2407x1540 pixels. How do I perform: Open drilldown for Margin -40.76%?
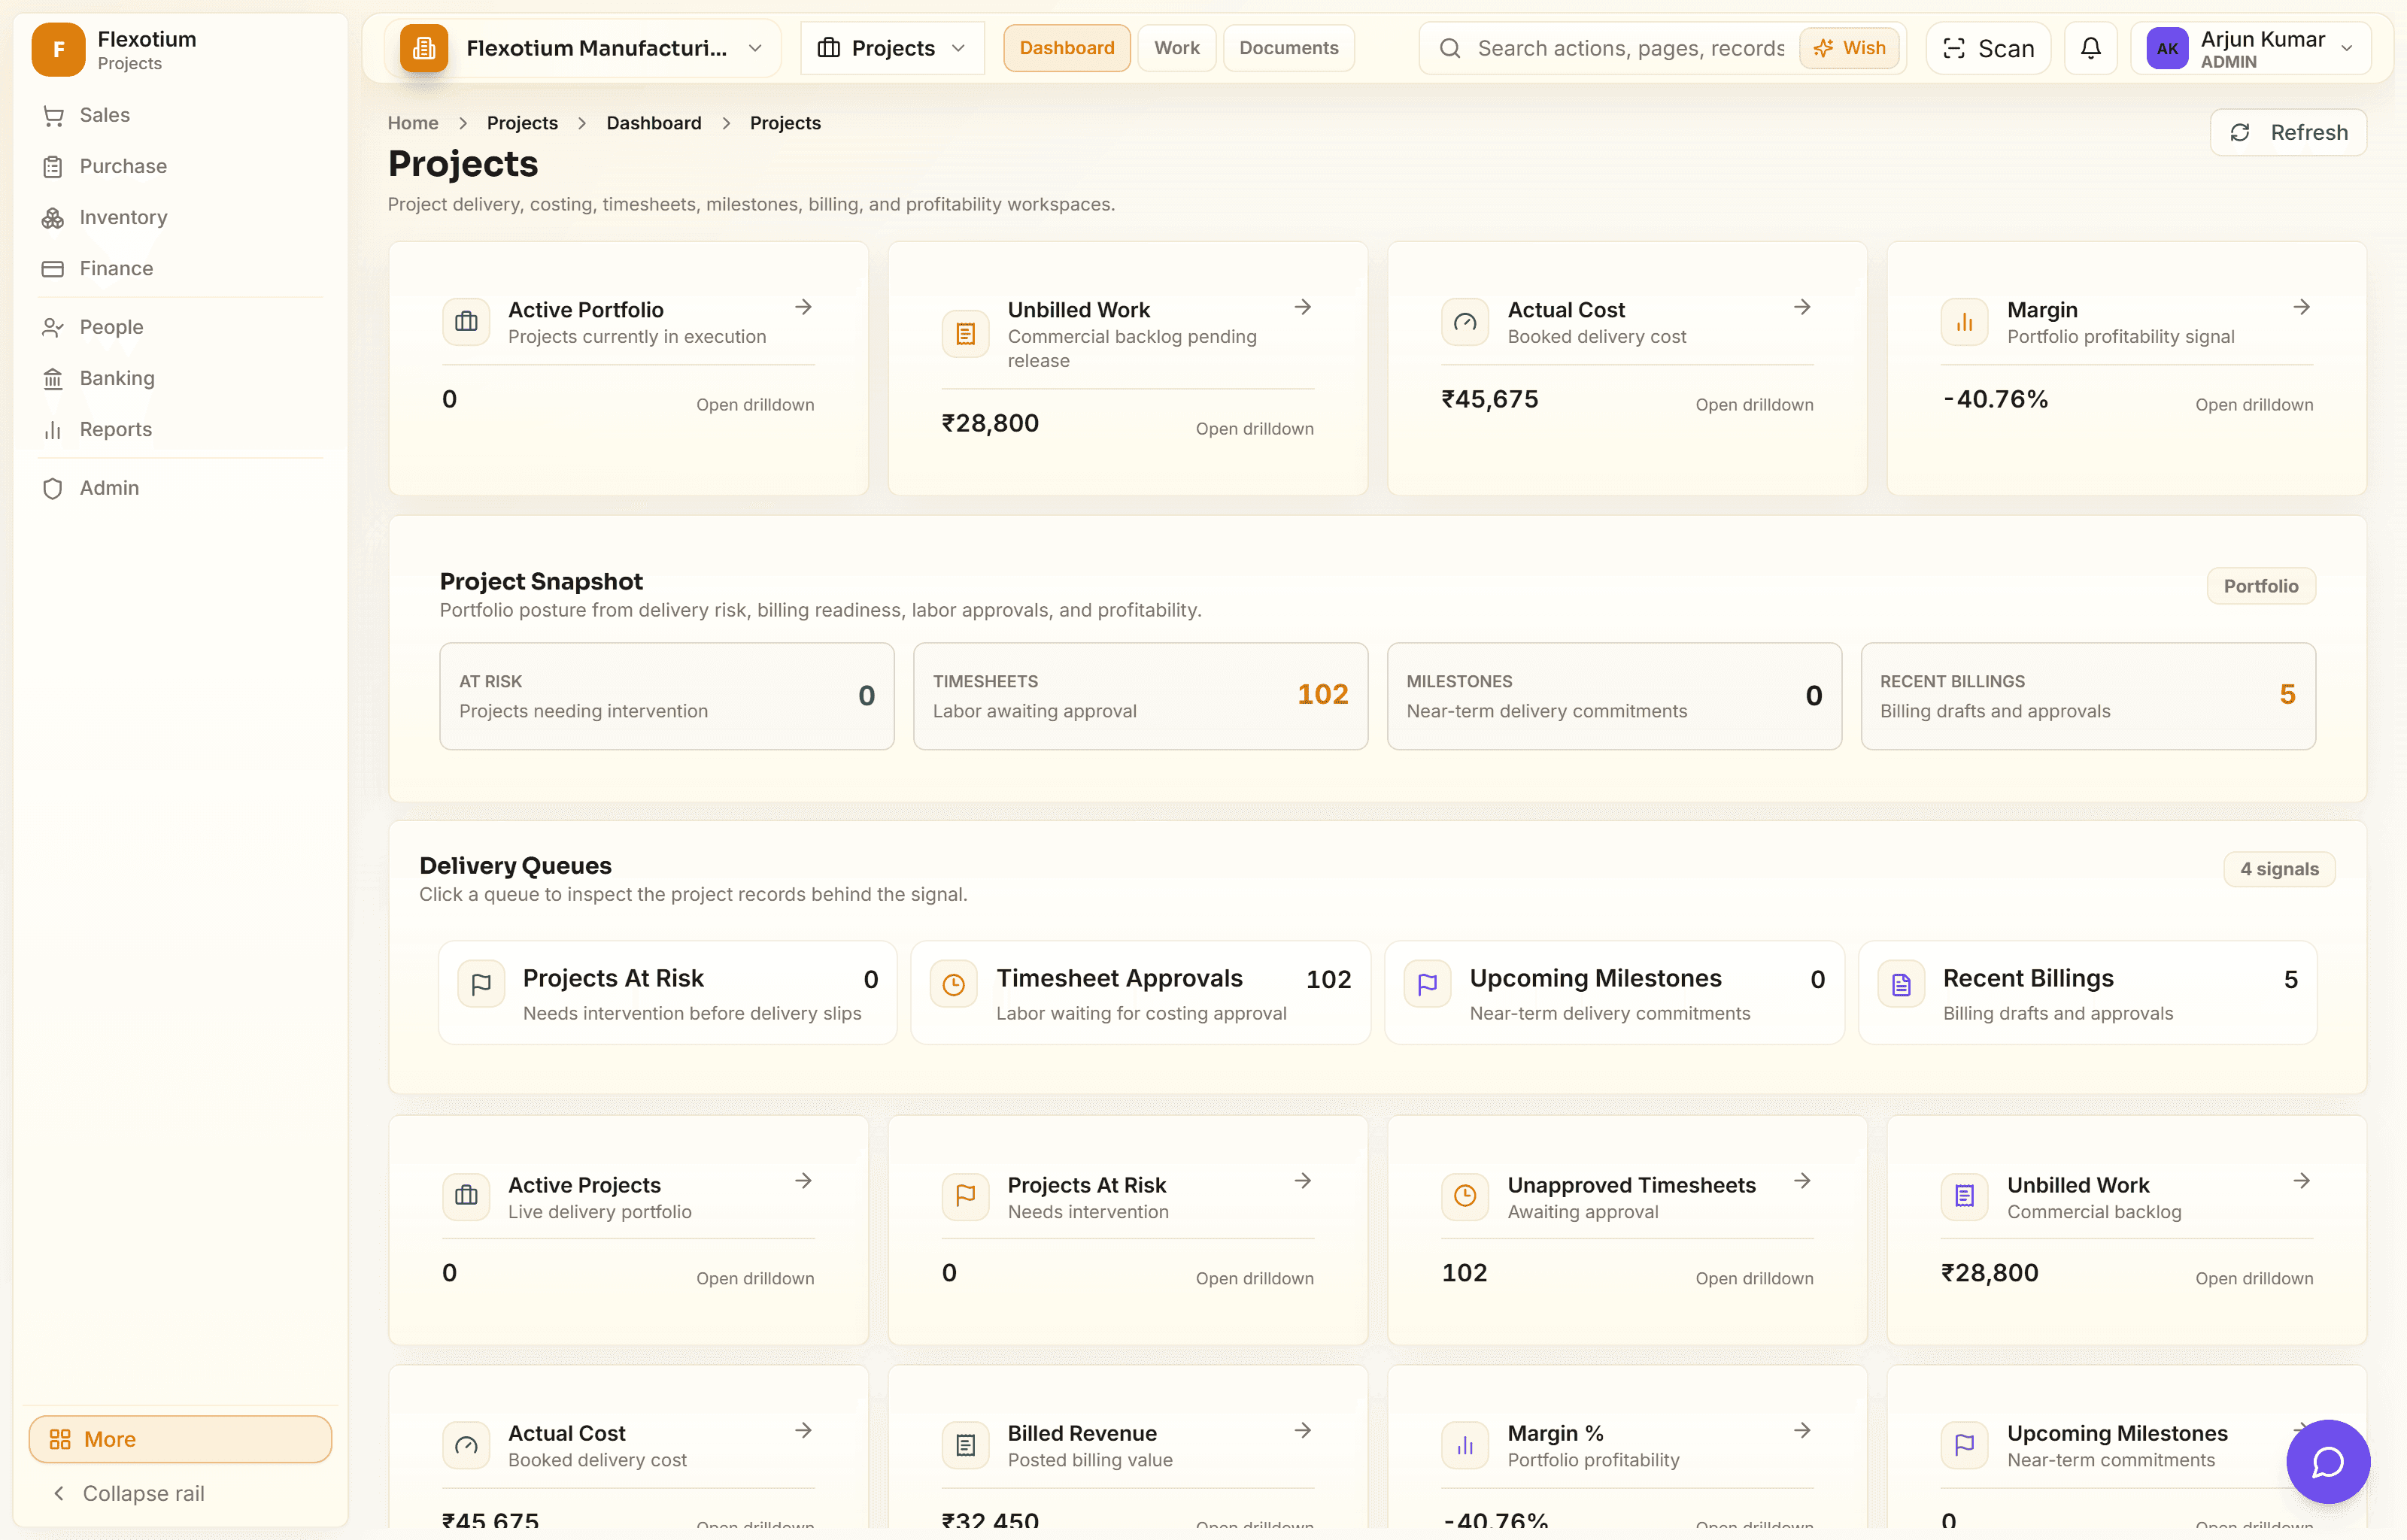(x=2254, y=404)
